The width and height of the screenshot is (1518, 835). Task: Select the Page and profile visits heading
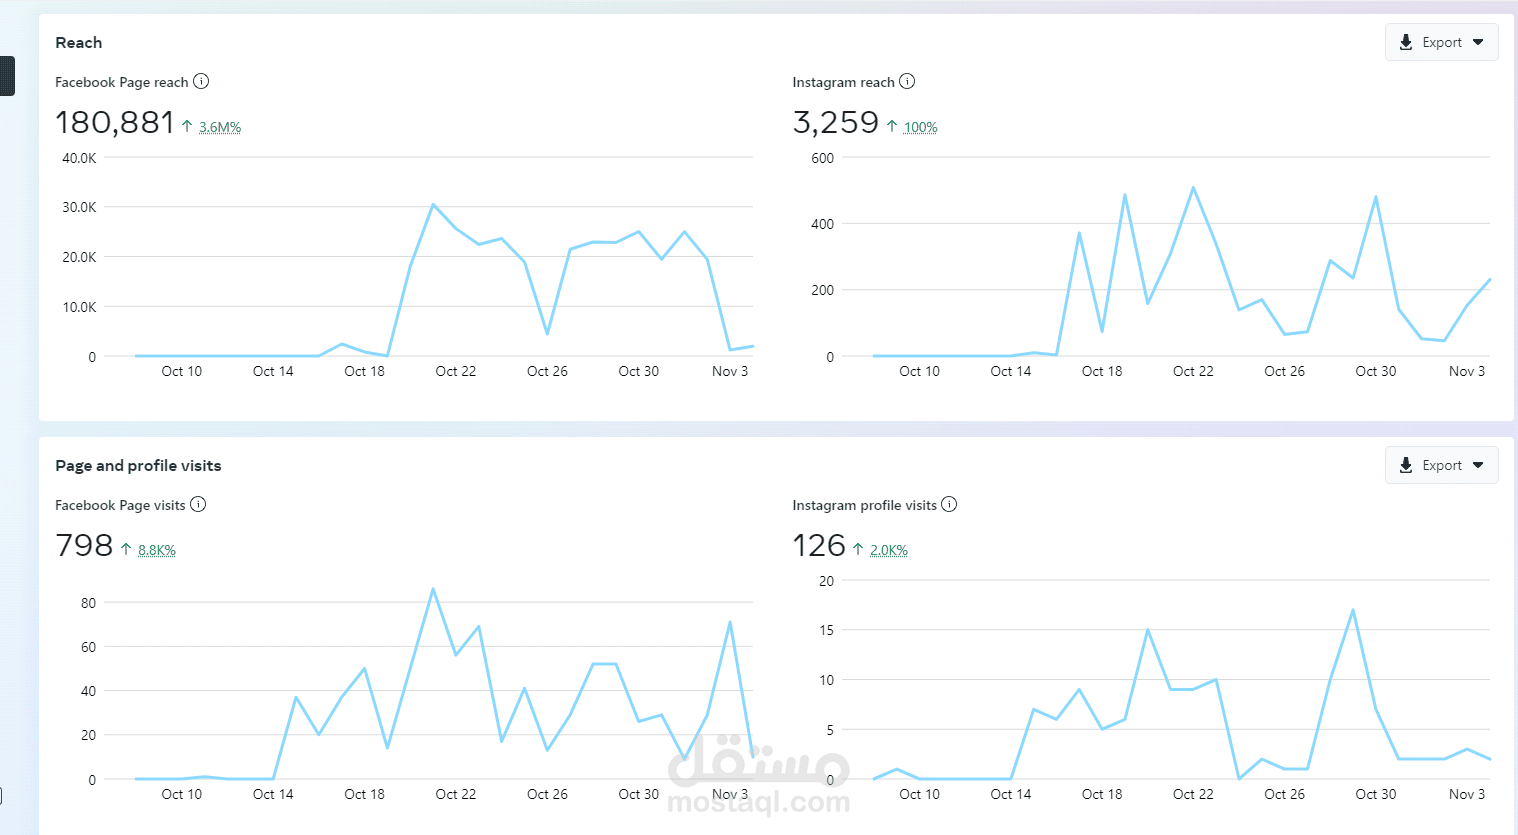138,465
